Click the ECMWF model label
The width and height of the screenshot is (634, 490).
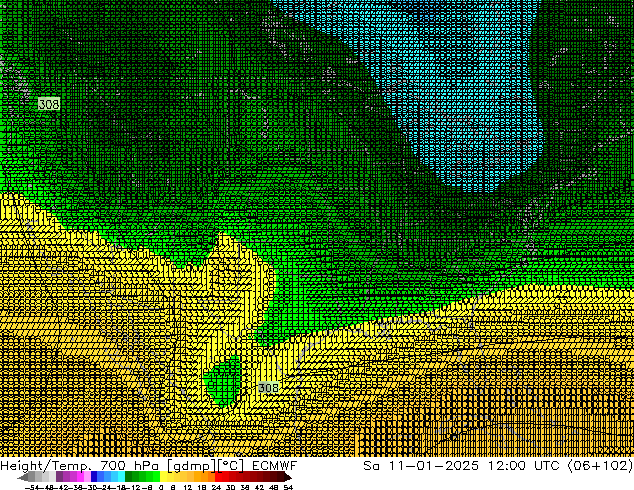click(x=275, y=465)
